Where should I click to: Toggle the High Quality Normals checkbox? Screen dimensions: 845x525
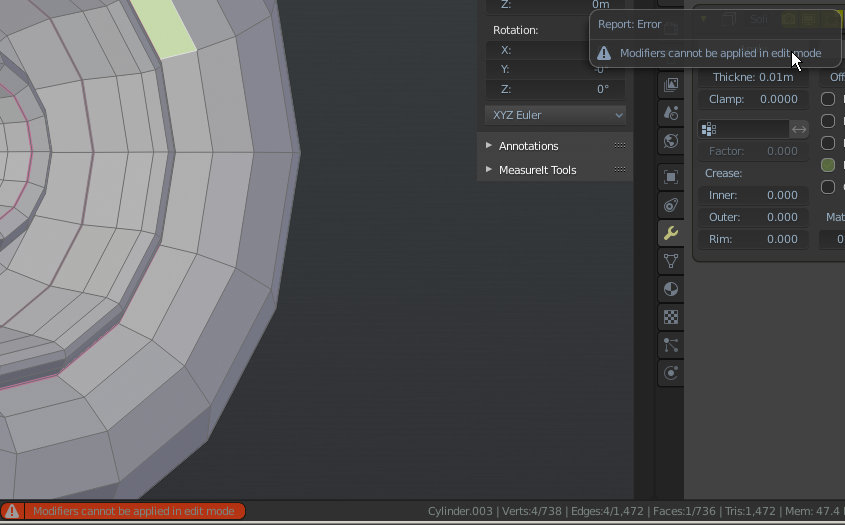pos(828,143)
